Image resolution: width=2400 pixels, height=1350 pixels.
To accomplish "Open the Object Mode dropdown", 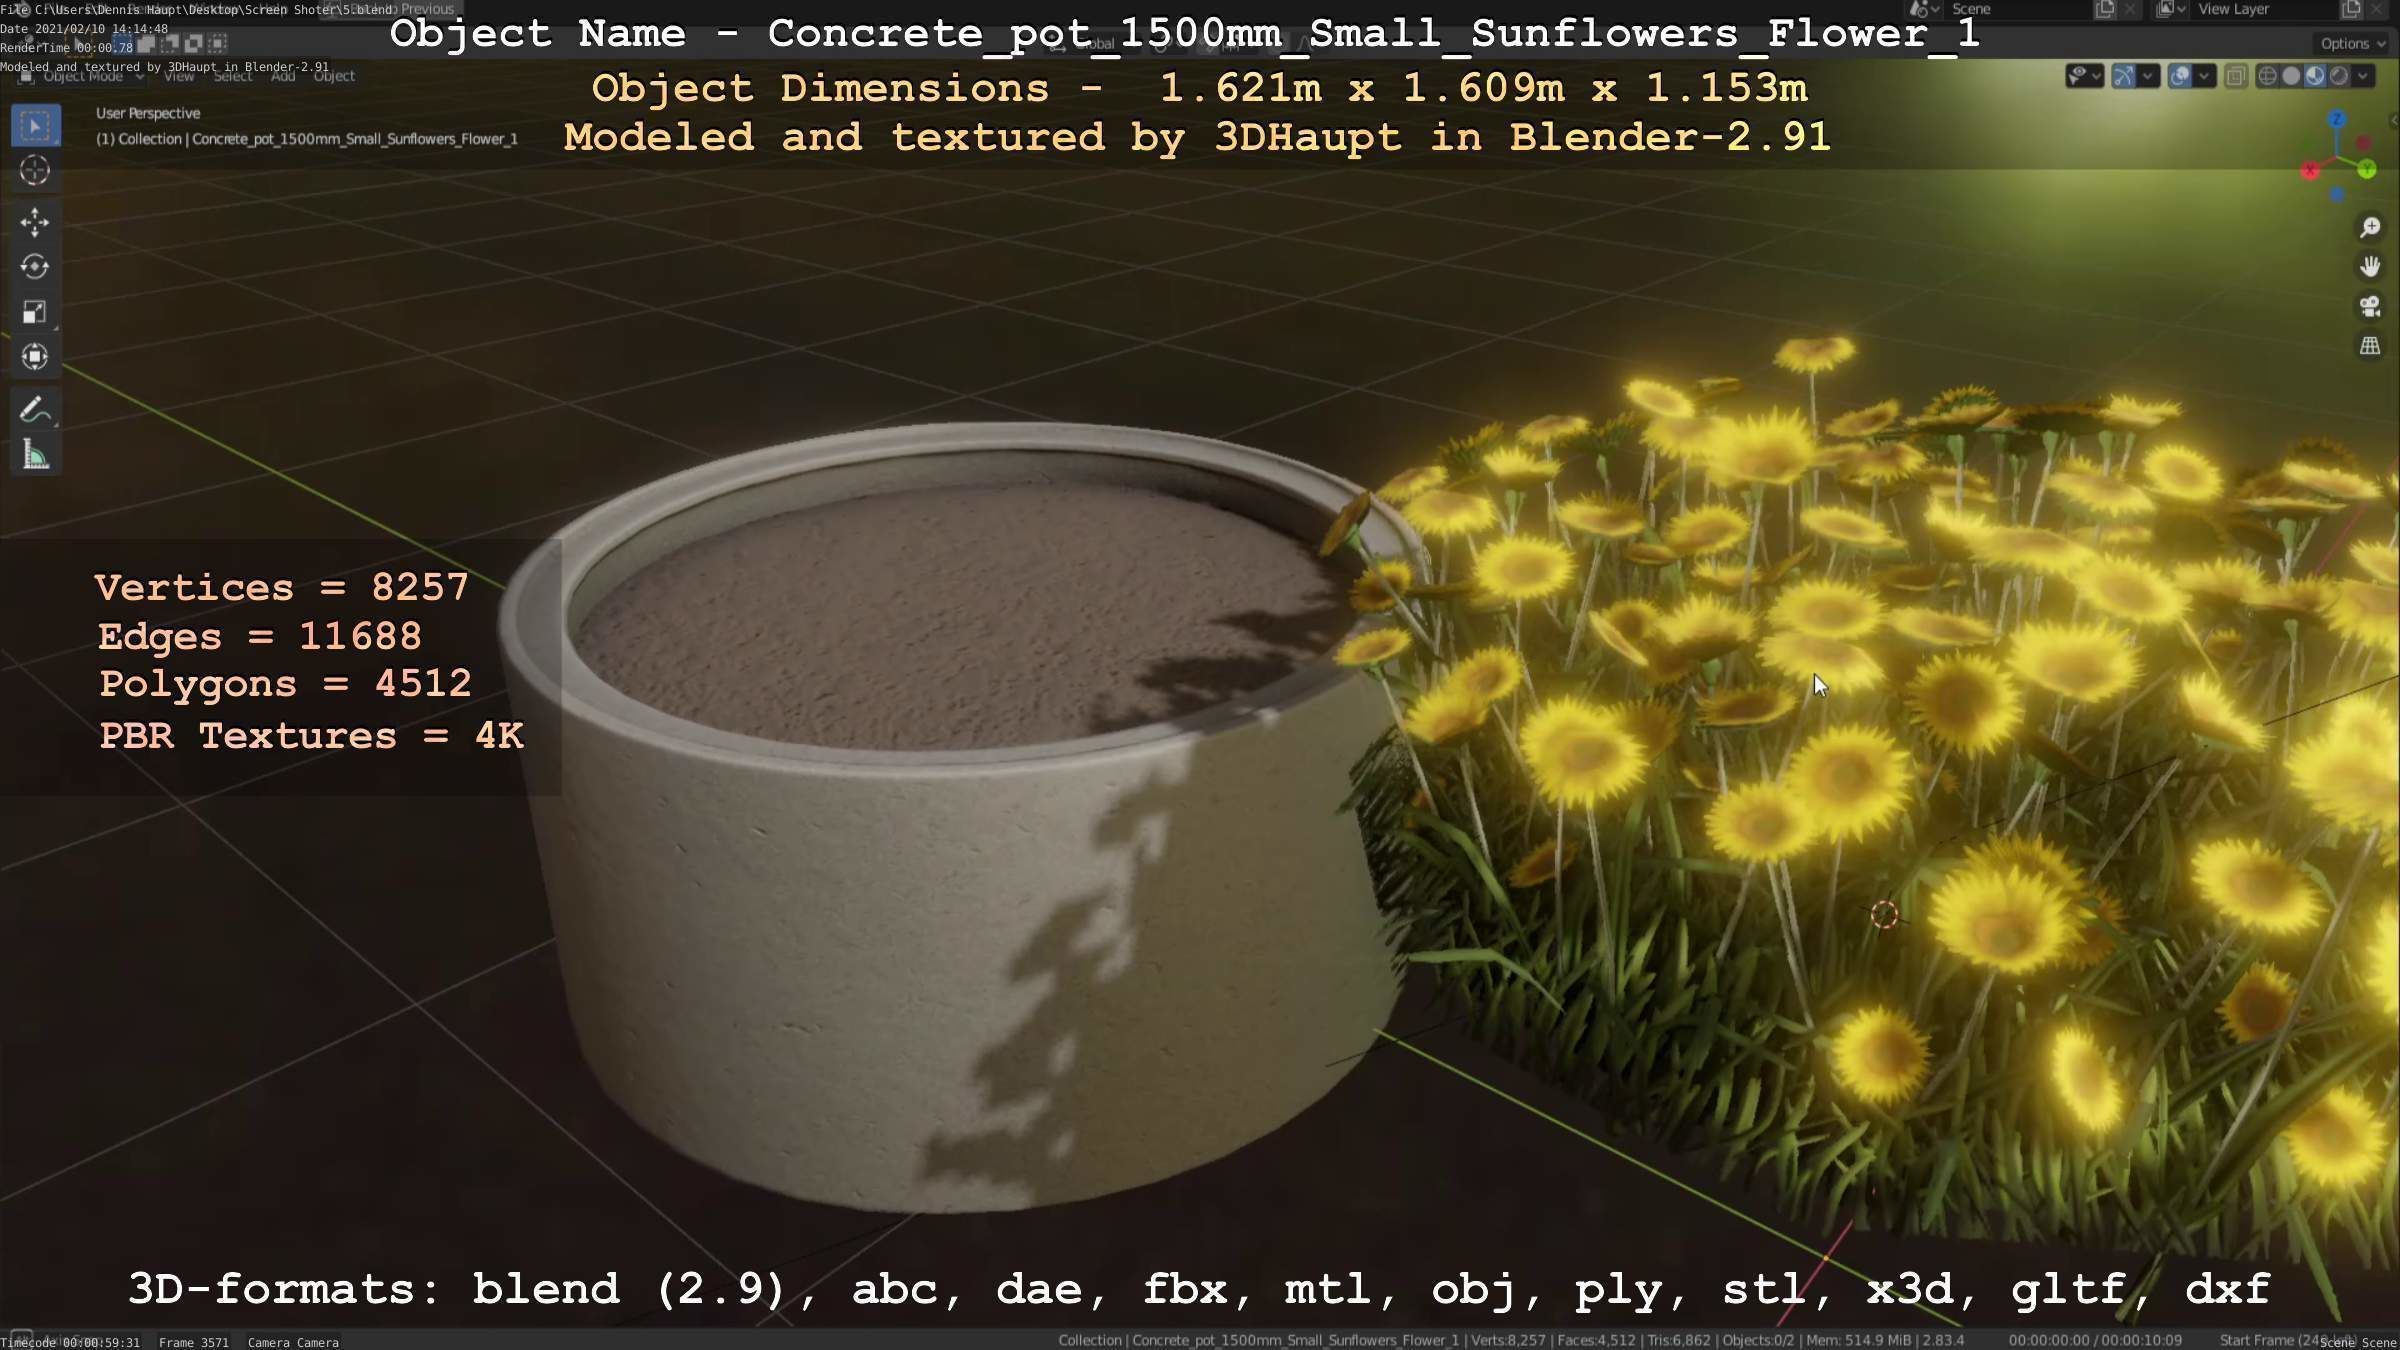I will click(x=83, y=76).
